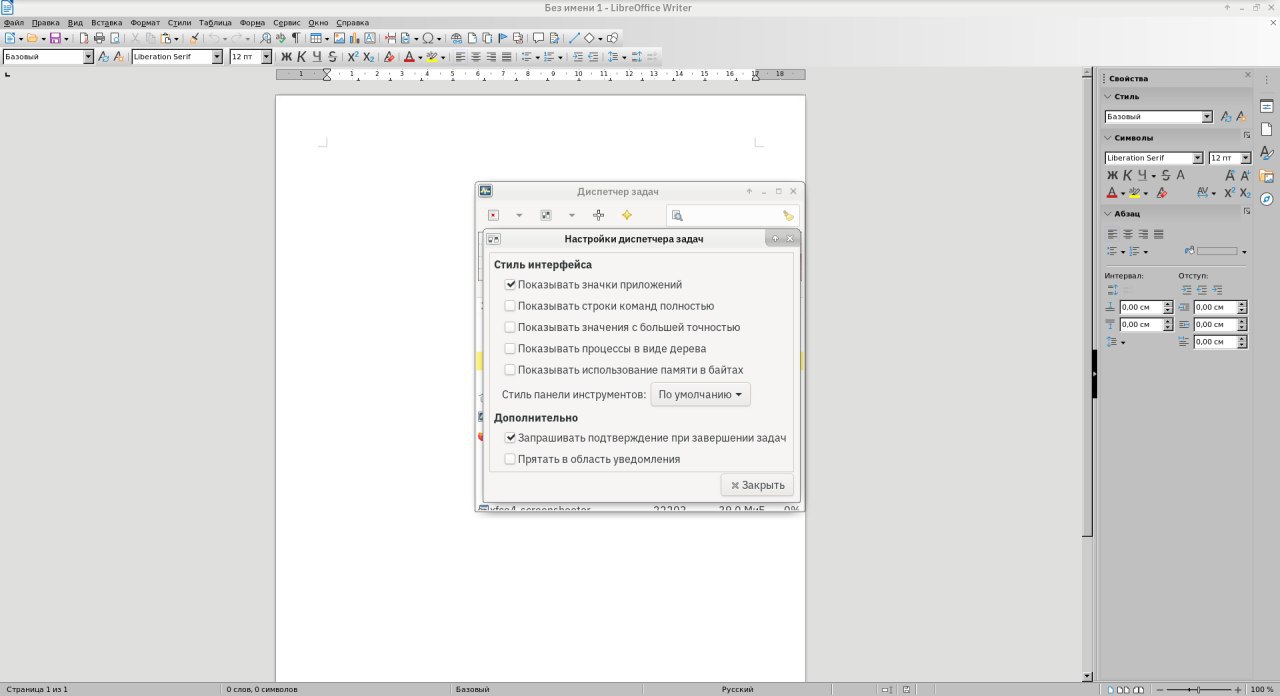Click the Insert table icon in toolbar
This screenshot has width=1280, height=696.
pos(315,38)
